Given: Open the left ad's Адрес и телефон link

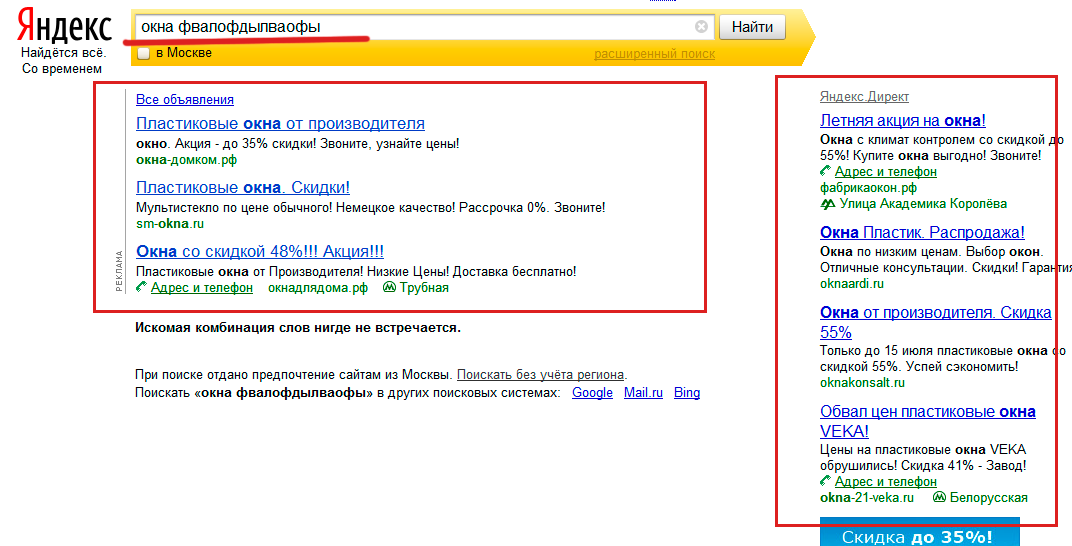Looking at the screenshot, I should (202, 288).
